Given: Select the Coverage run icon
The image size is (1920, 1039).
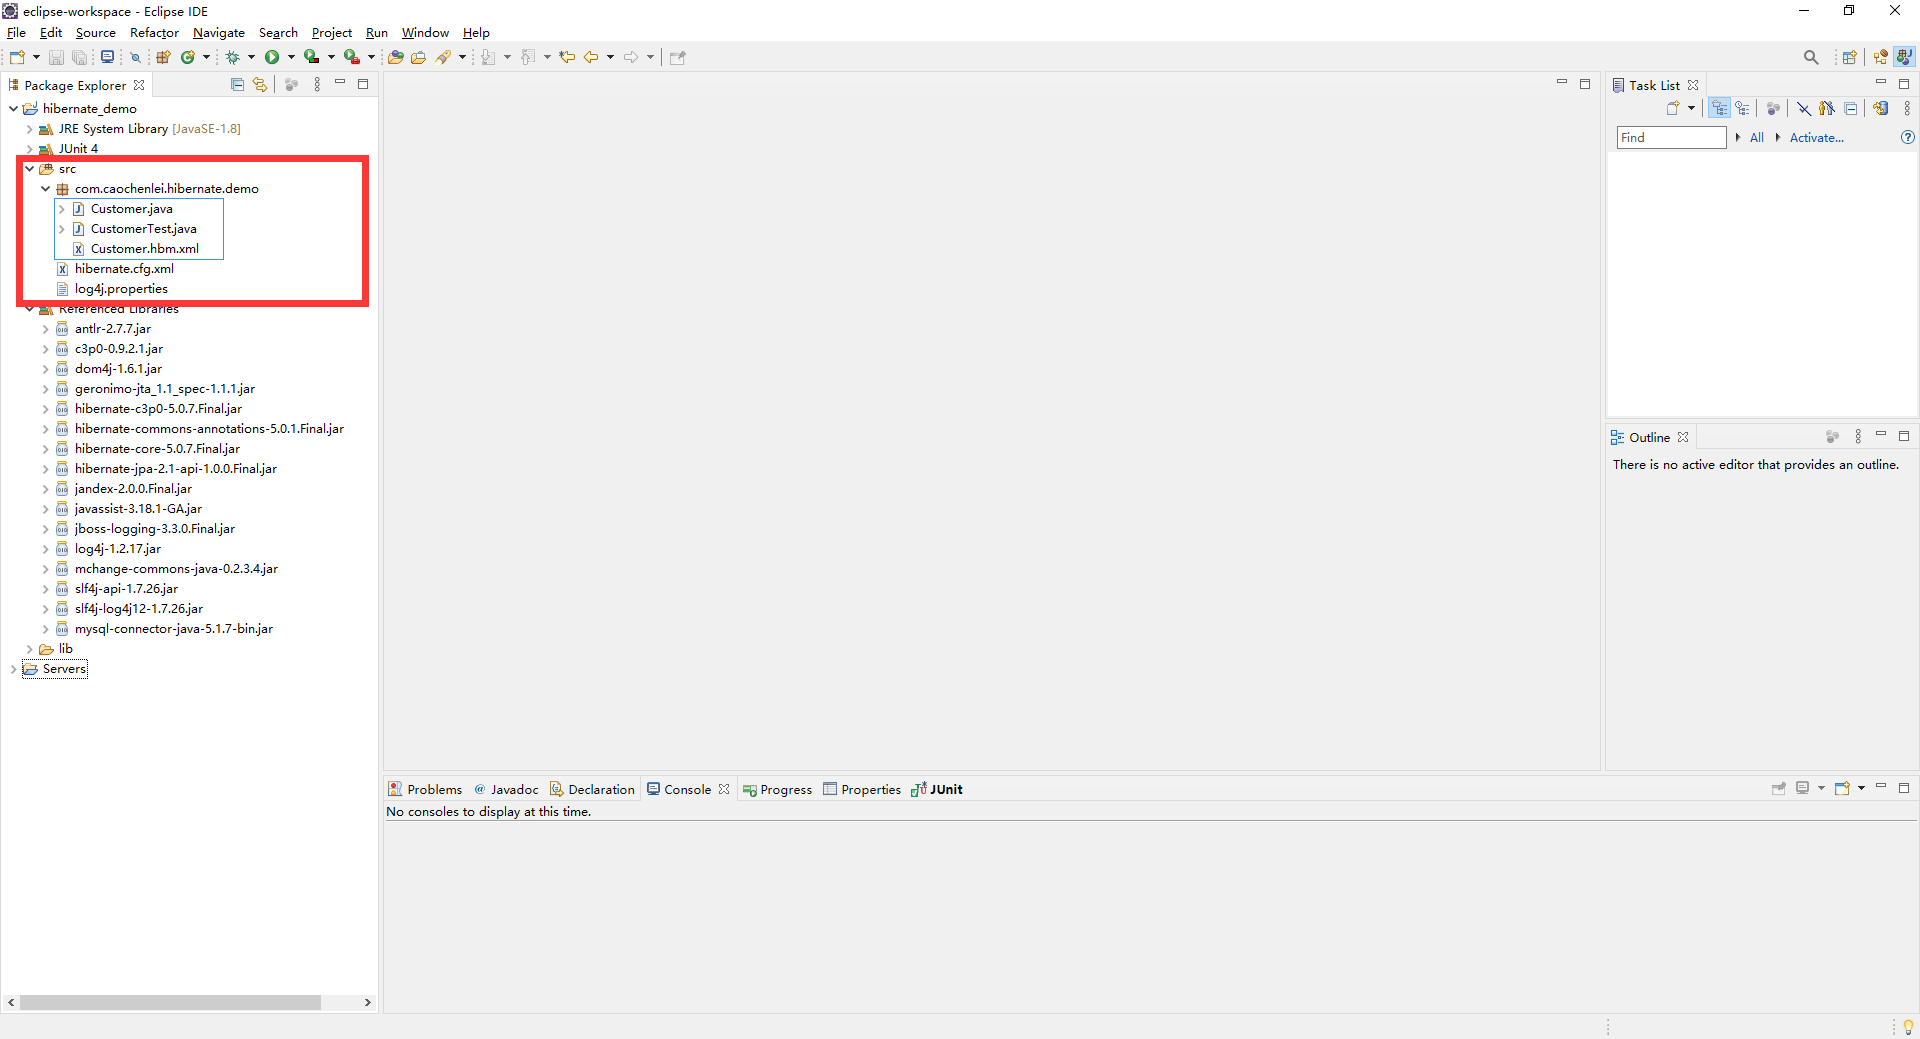Looking at the screenshot, I should point(311,57).
